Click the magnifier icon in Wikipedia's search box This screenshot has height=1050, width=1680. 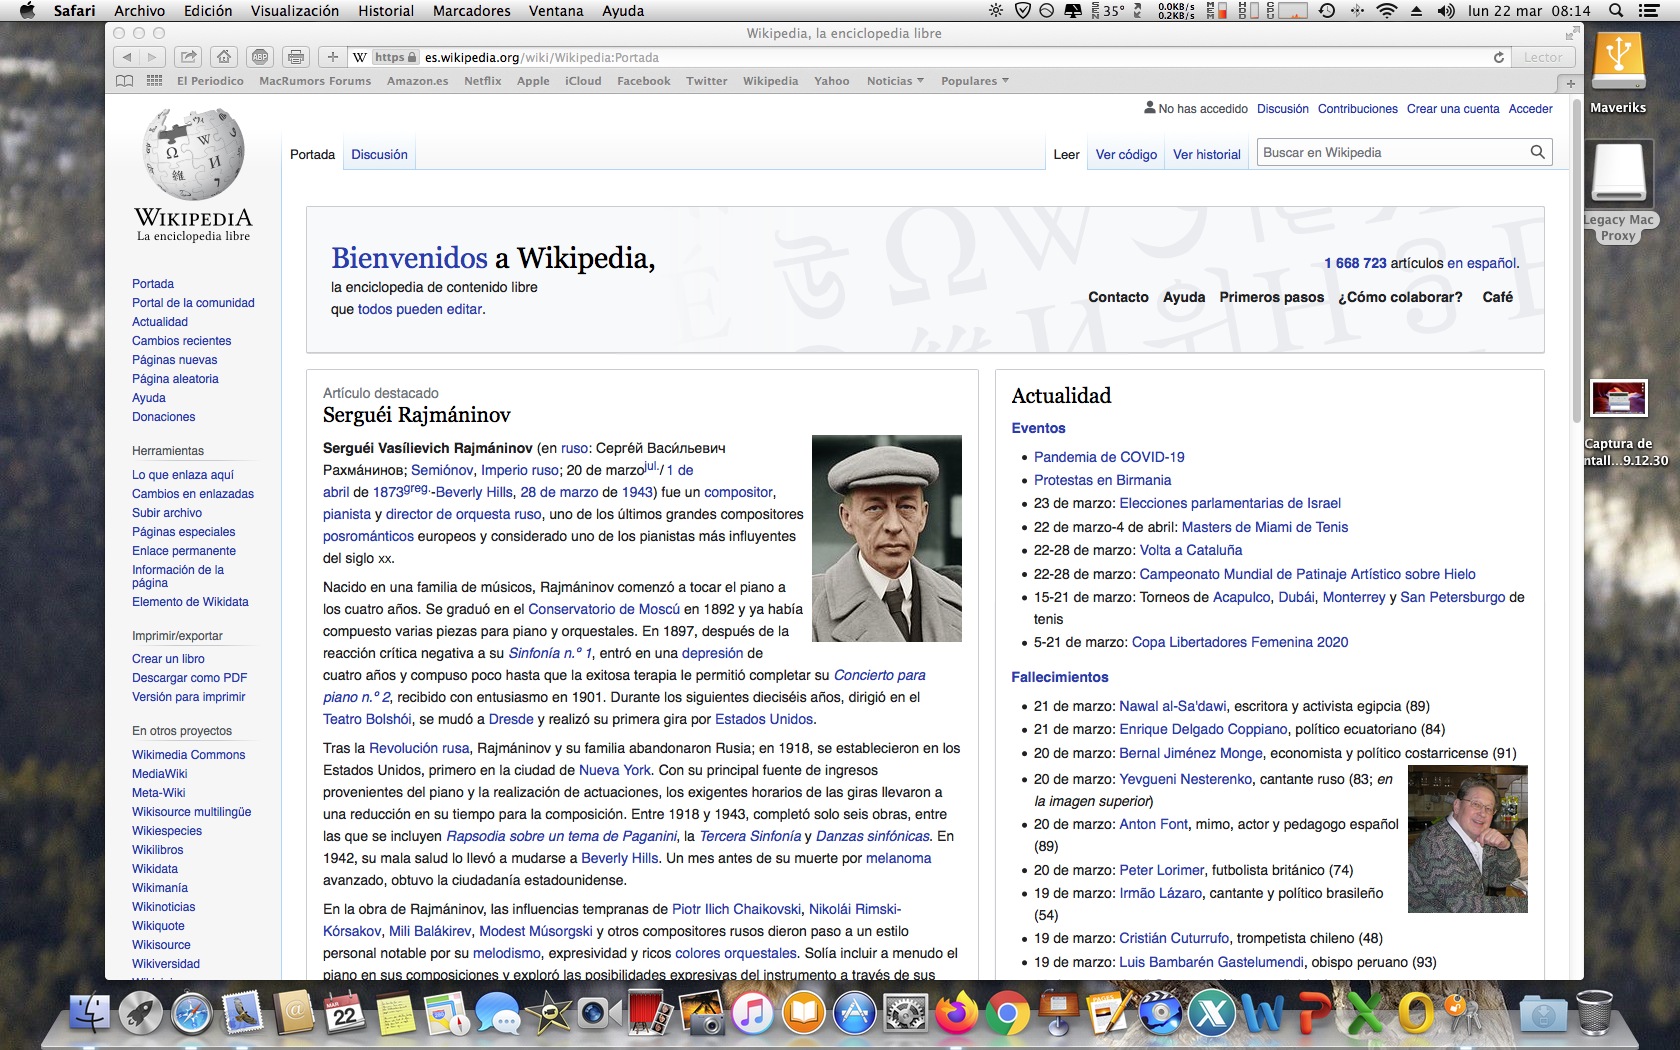pos(1538,152)
